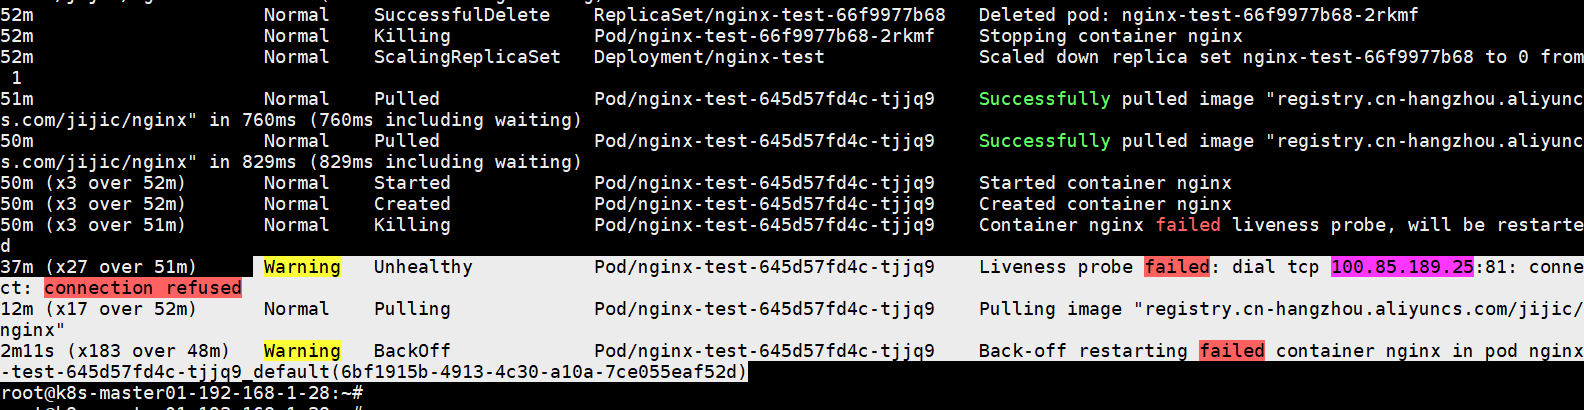
Task: Click the "2m11s (x183 over 48m)" timestamp
Action: tap(115, 351)
